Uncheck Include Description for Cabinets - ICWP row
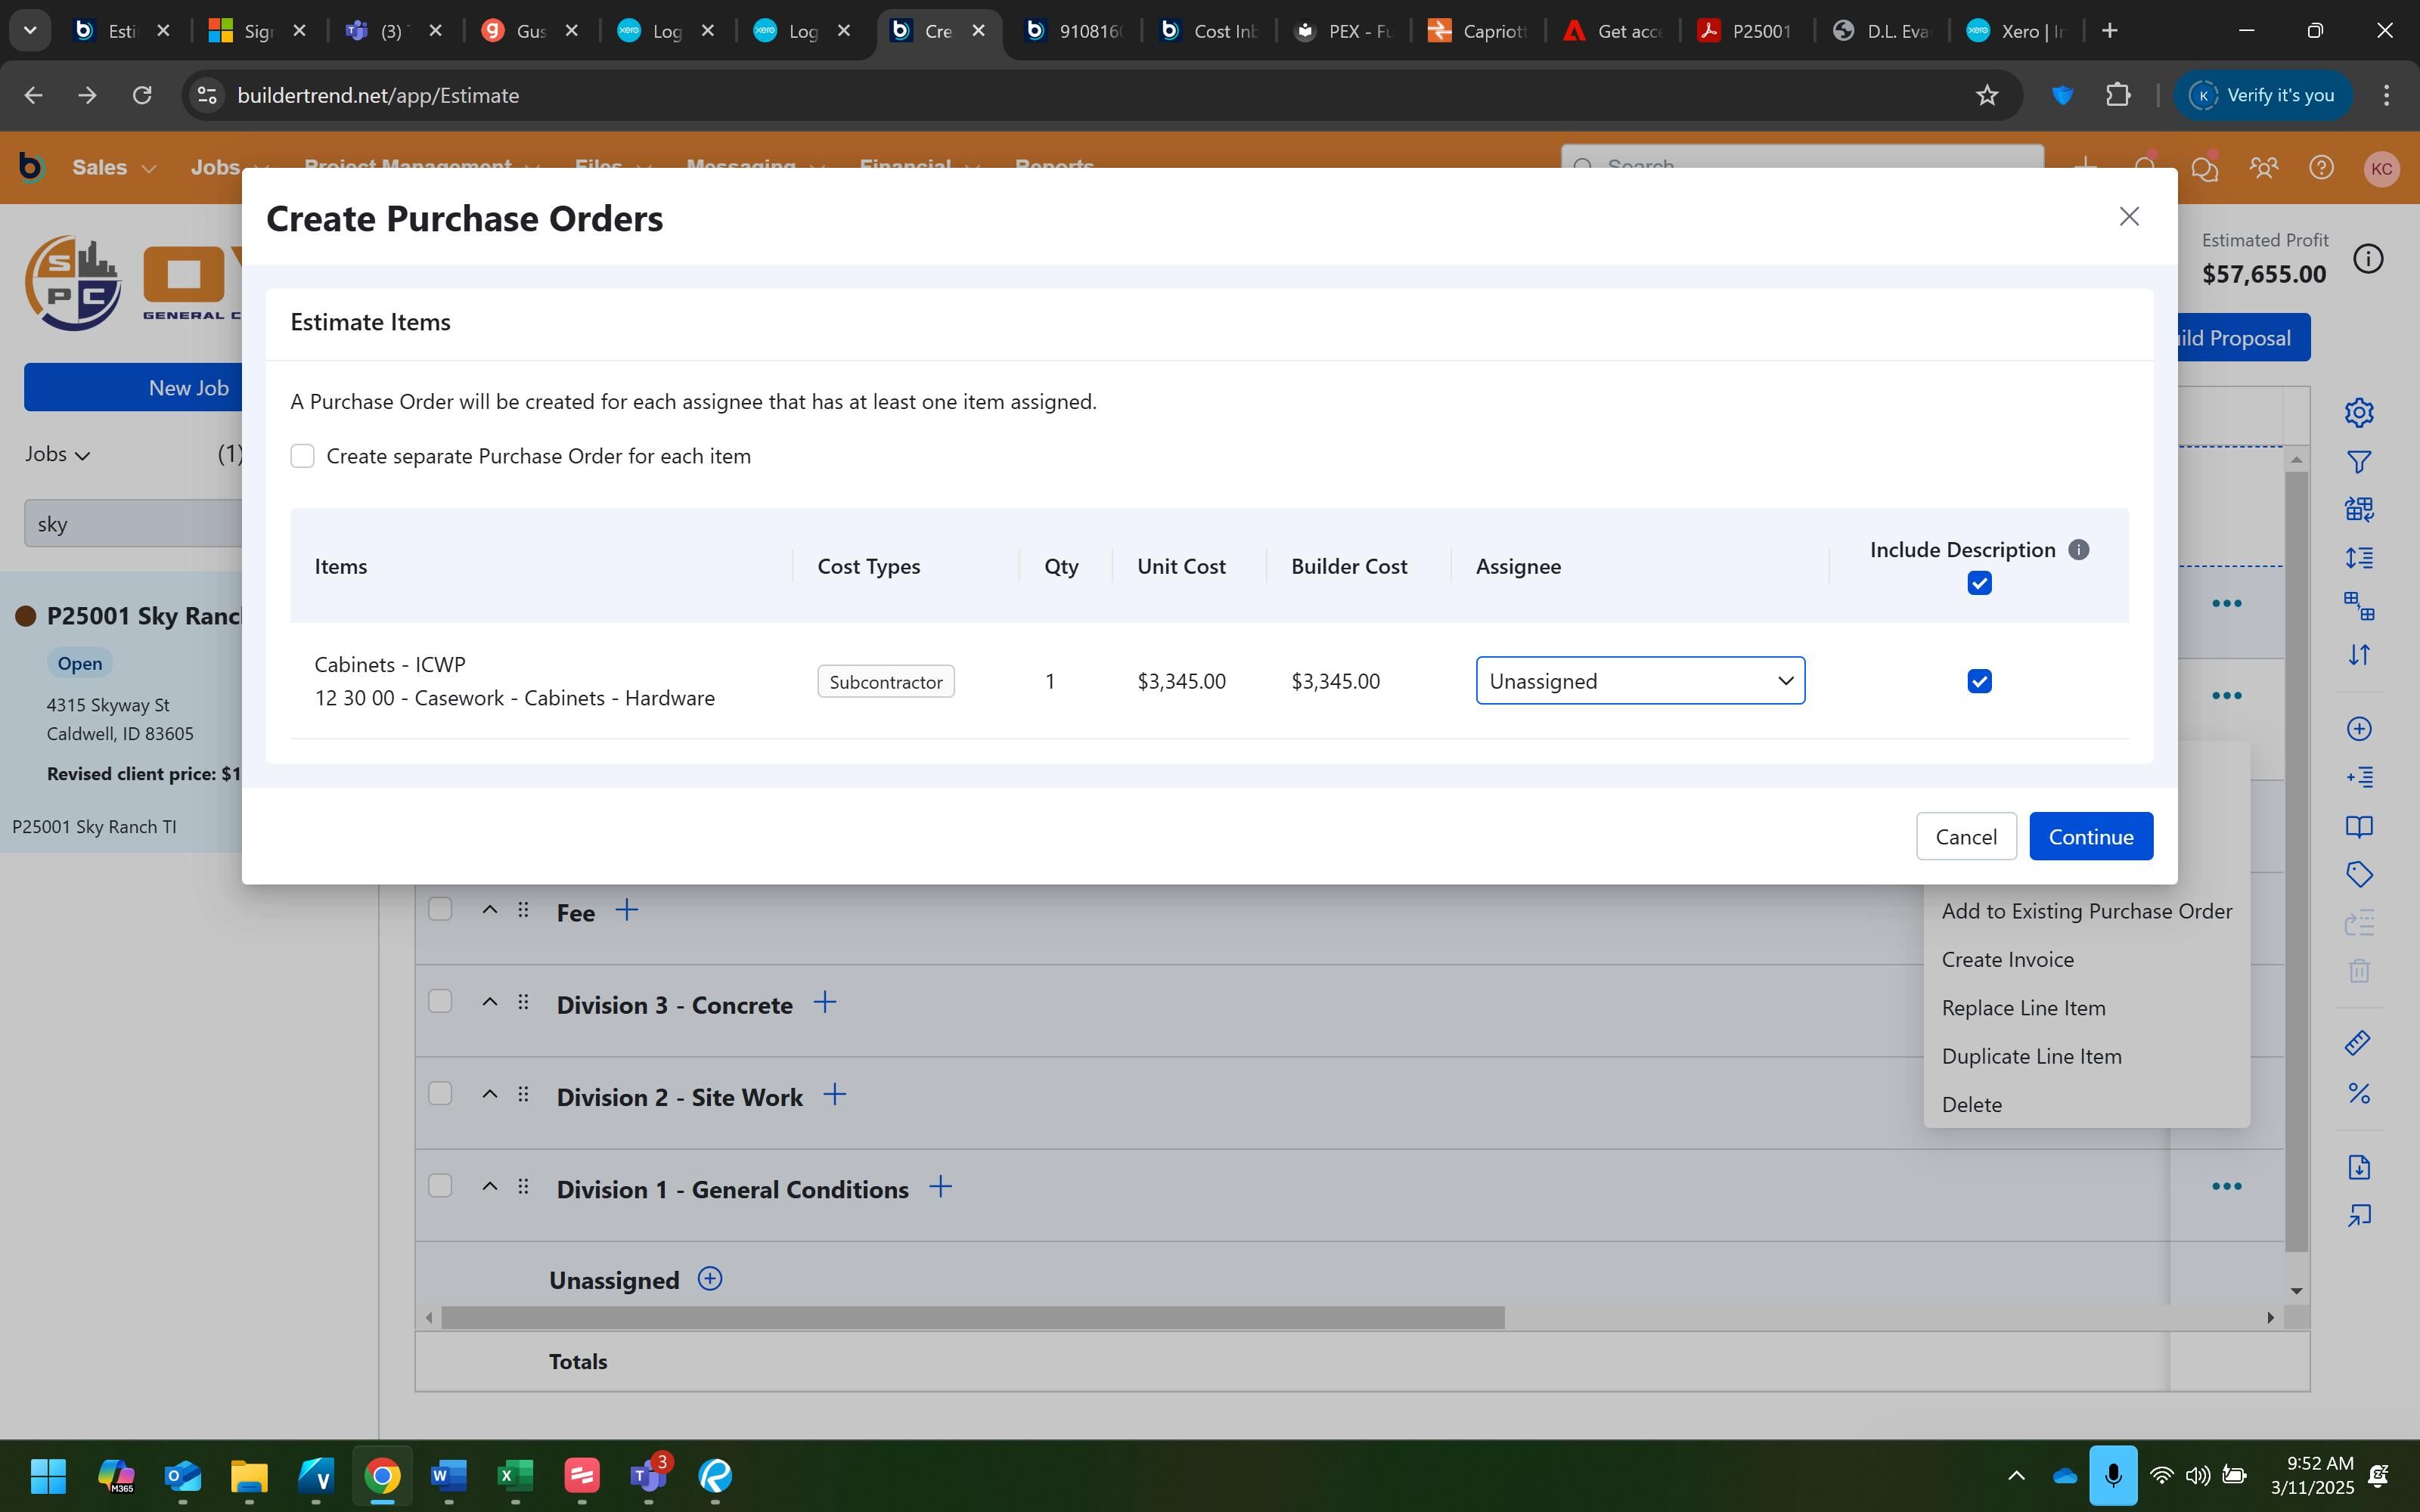The height and width of the screenshot is (1512, 2420). (1979, 681)
